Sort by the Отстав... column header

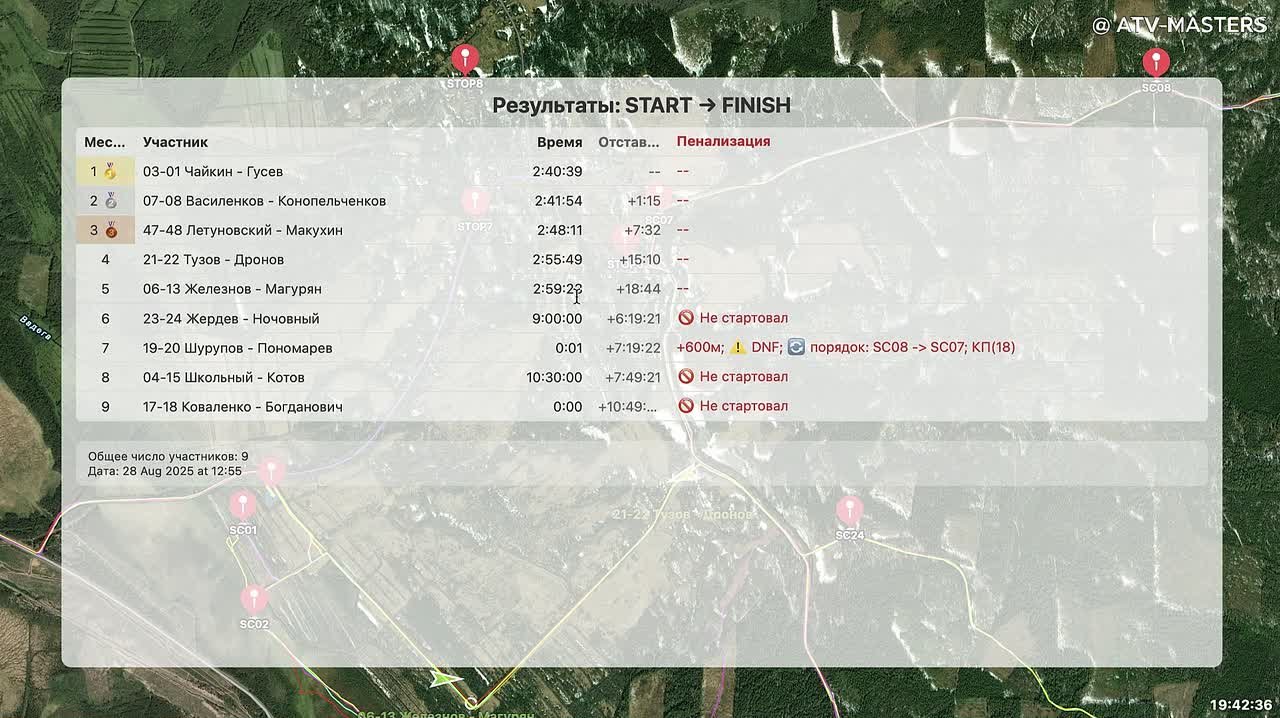[629, 142]
